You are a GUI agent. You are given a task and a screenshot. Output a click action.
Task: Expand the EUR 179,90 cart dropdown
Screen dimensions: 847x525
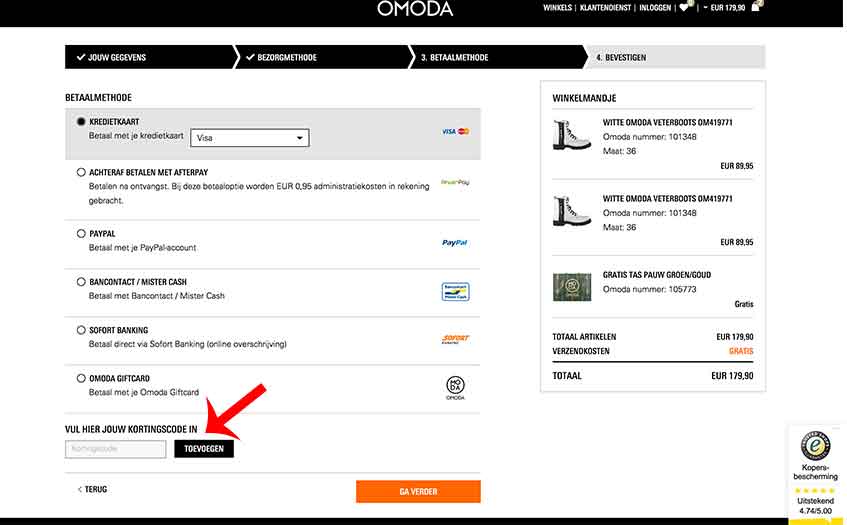click(725, 7)
